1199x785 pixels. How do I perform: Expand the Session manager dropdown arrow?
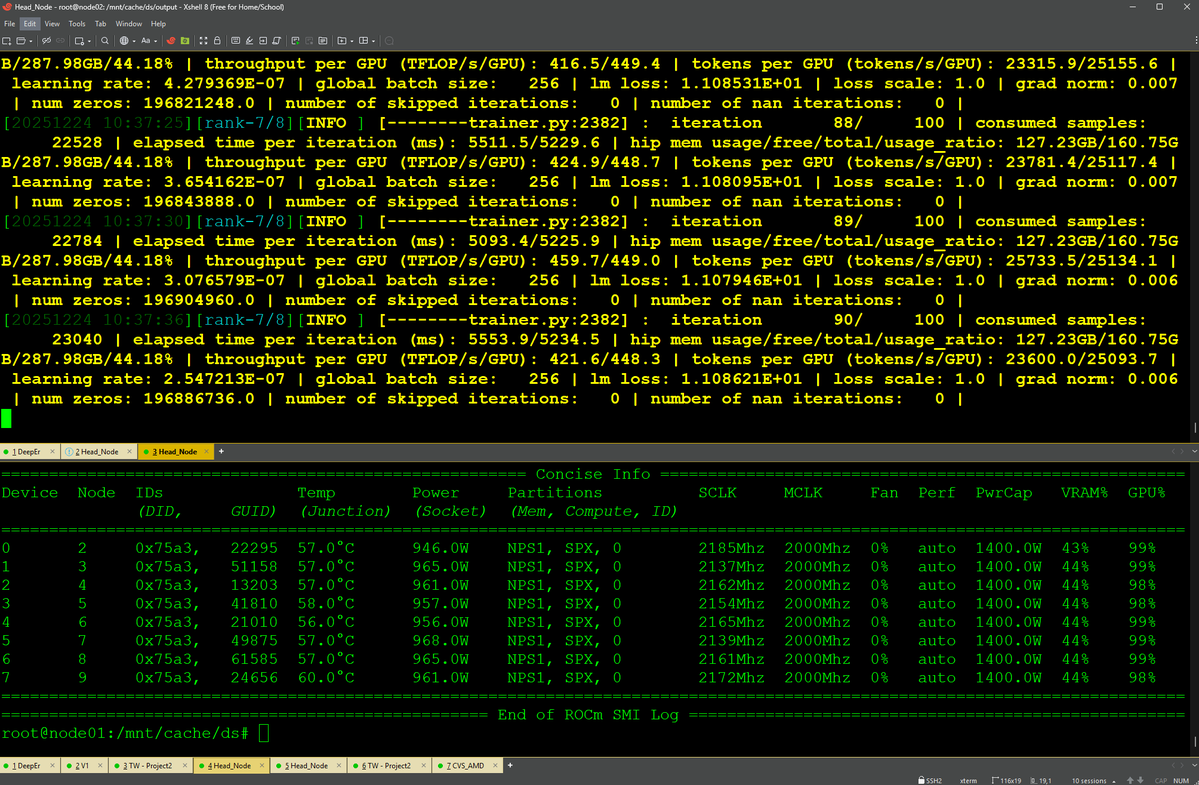(352, 41)
